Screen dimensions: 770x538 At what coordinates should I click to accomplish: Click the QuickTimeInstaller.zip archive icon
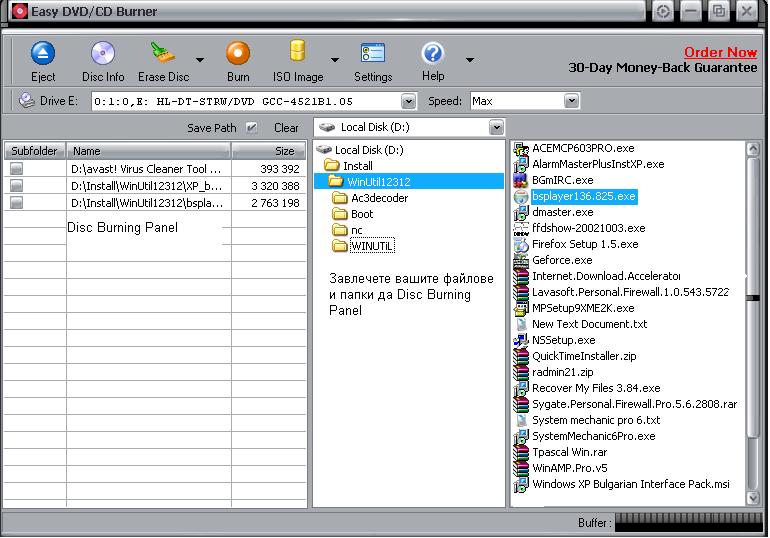click(x=521, y=356)
